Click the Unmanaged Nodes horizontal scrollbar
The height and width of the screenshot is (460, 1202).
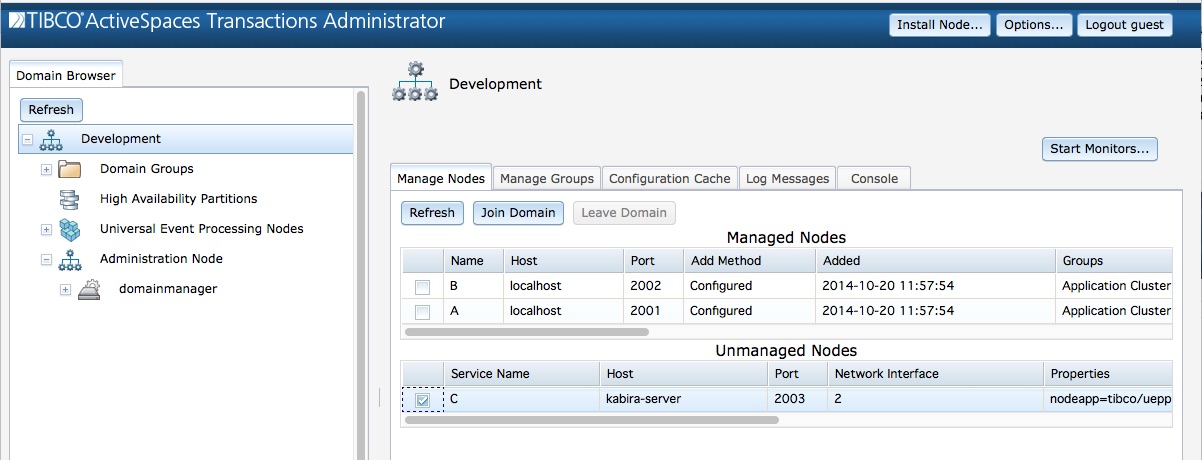591,420
